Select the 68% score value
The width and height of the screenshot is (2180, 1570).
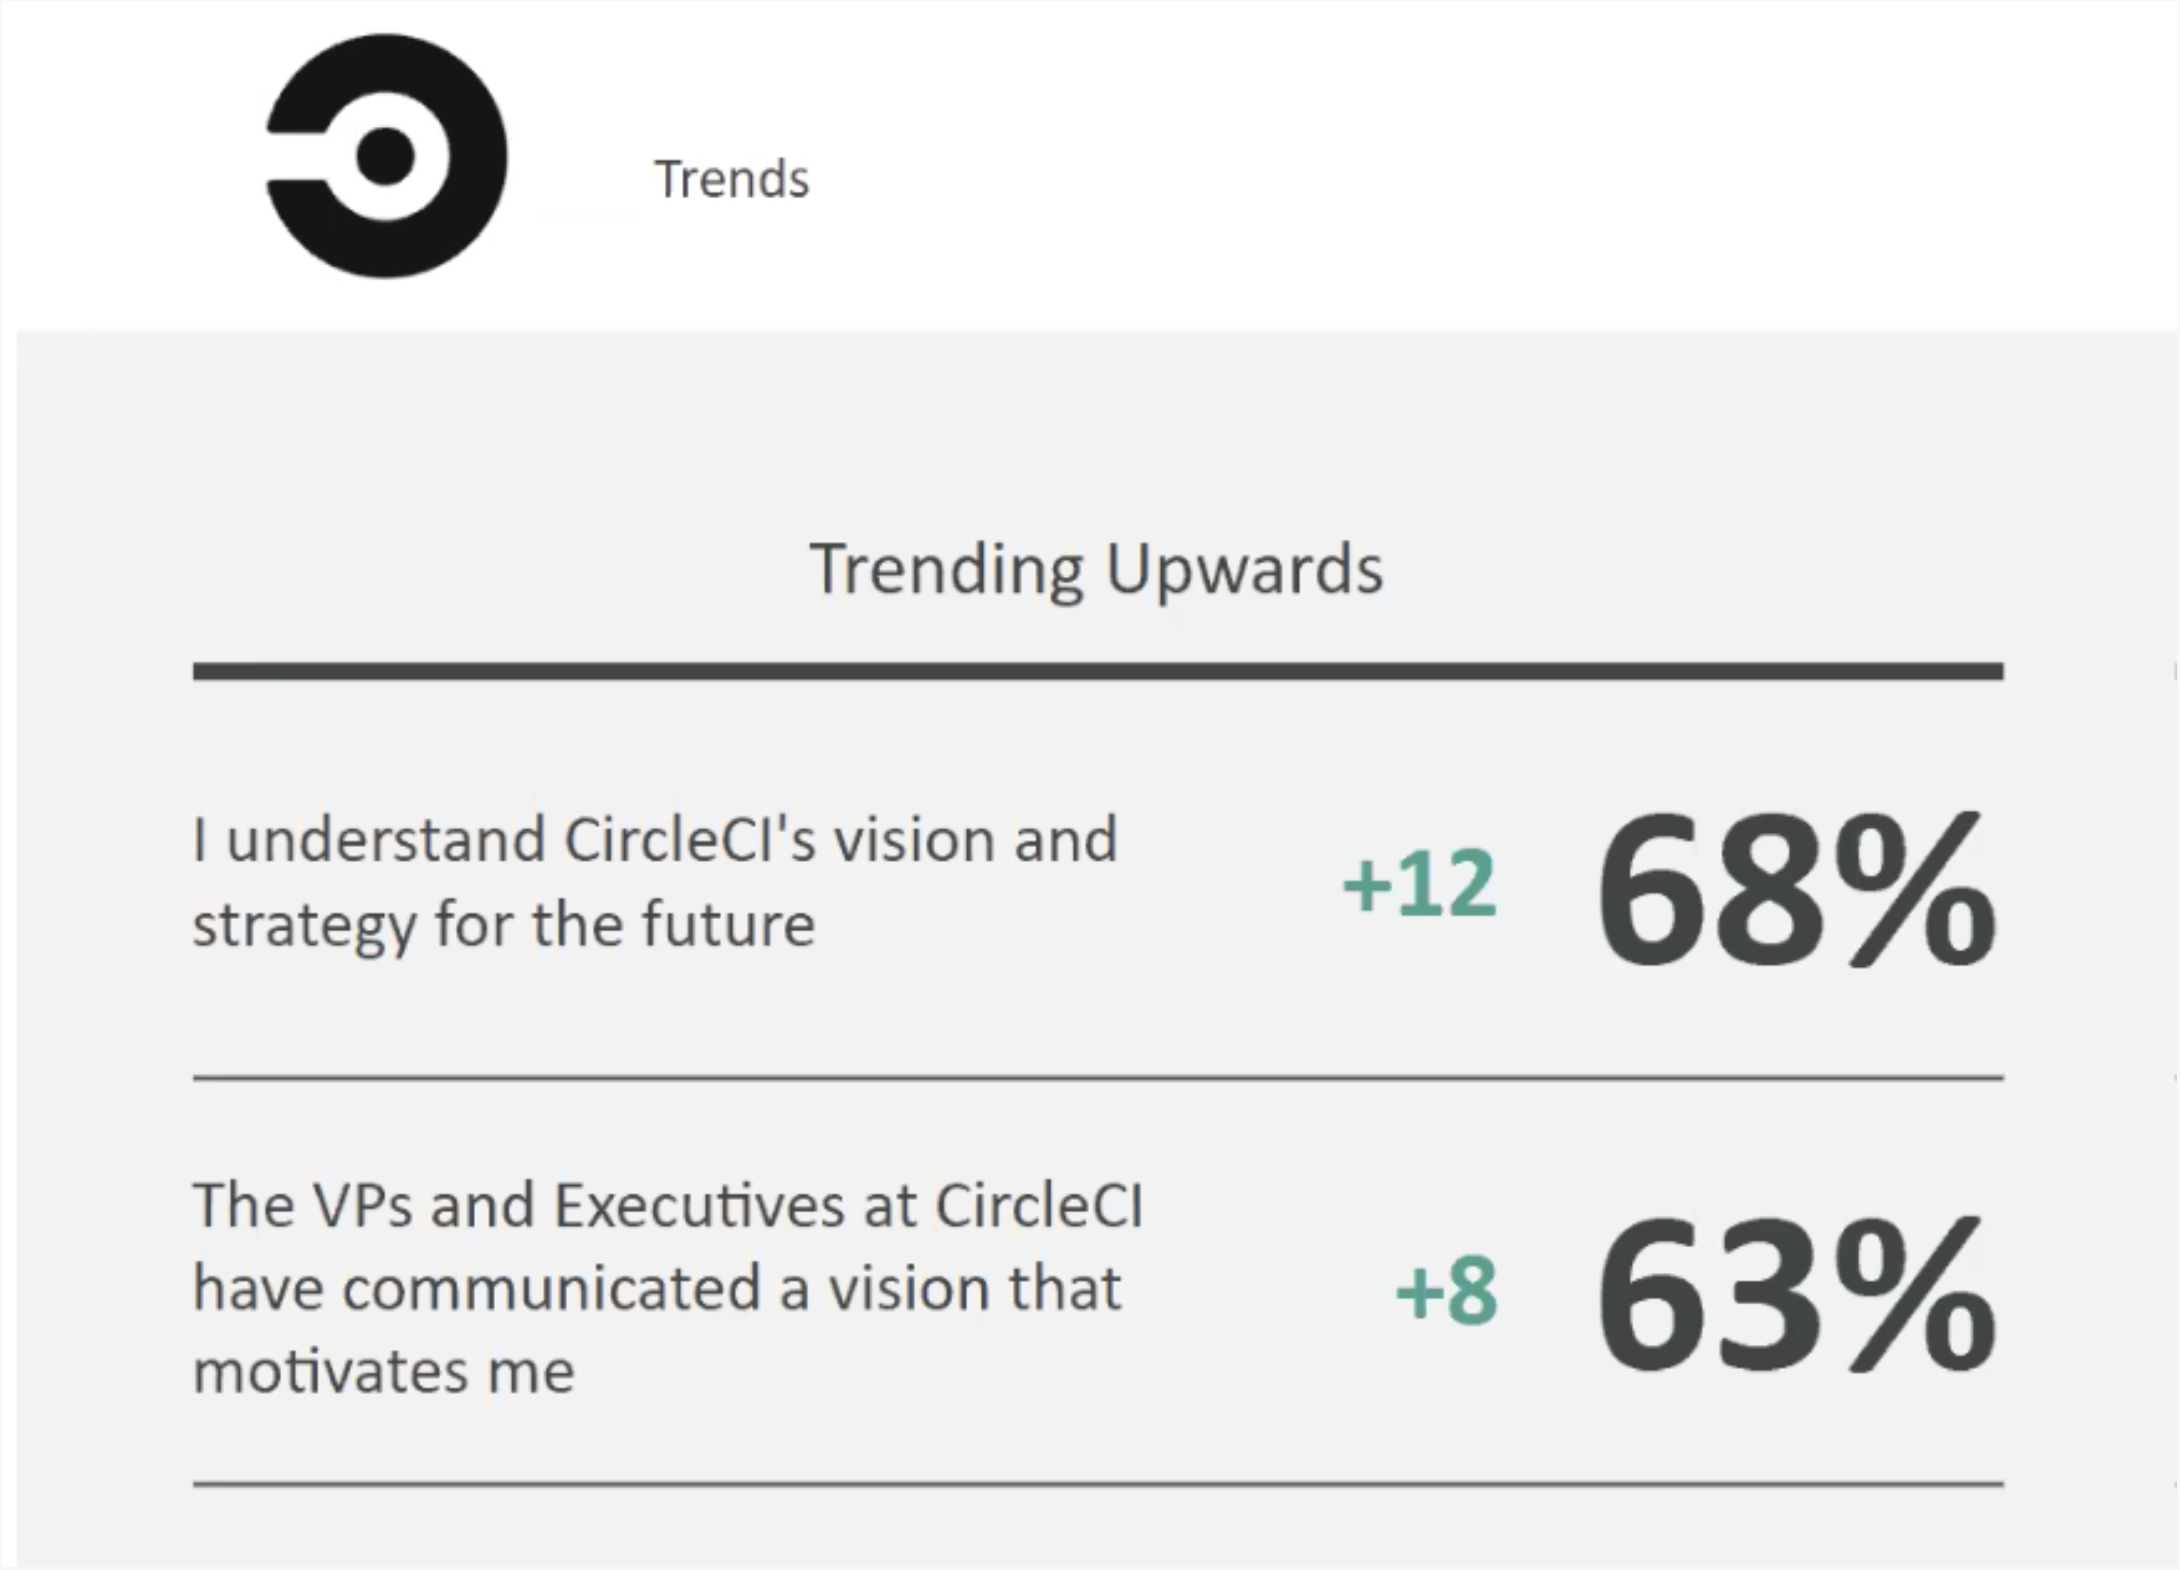point(1796,890)
